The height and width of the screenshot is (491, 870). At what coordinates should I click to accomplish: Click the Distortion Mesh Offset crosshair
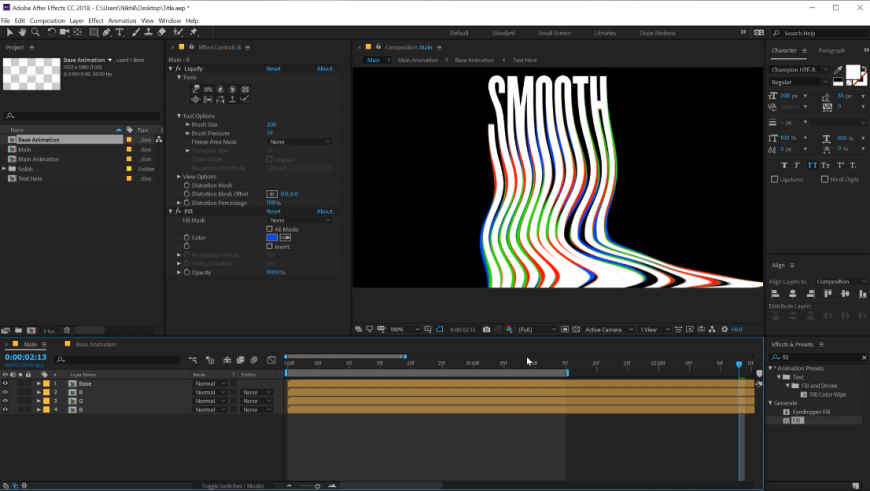(272, 194)
